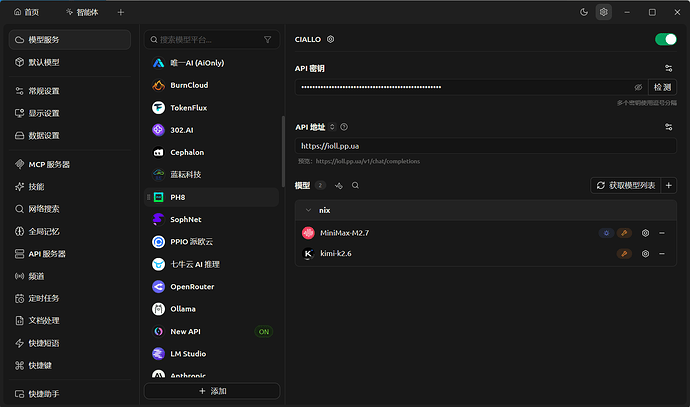This screenshot has height=407, width=690.
Task: Open API 地址 extra settings icon
Action: tap(668, 127)
